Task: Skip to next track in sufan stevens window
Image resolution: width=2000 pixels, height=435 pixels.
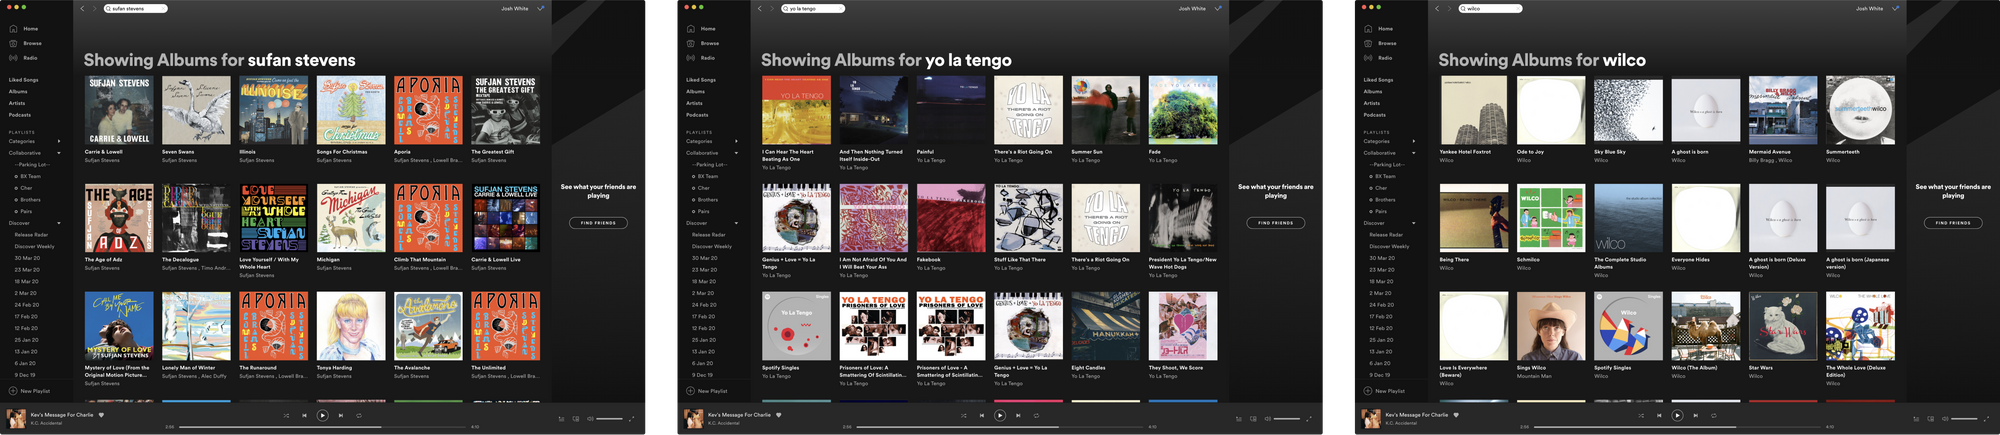Action: coord(341,415)
